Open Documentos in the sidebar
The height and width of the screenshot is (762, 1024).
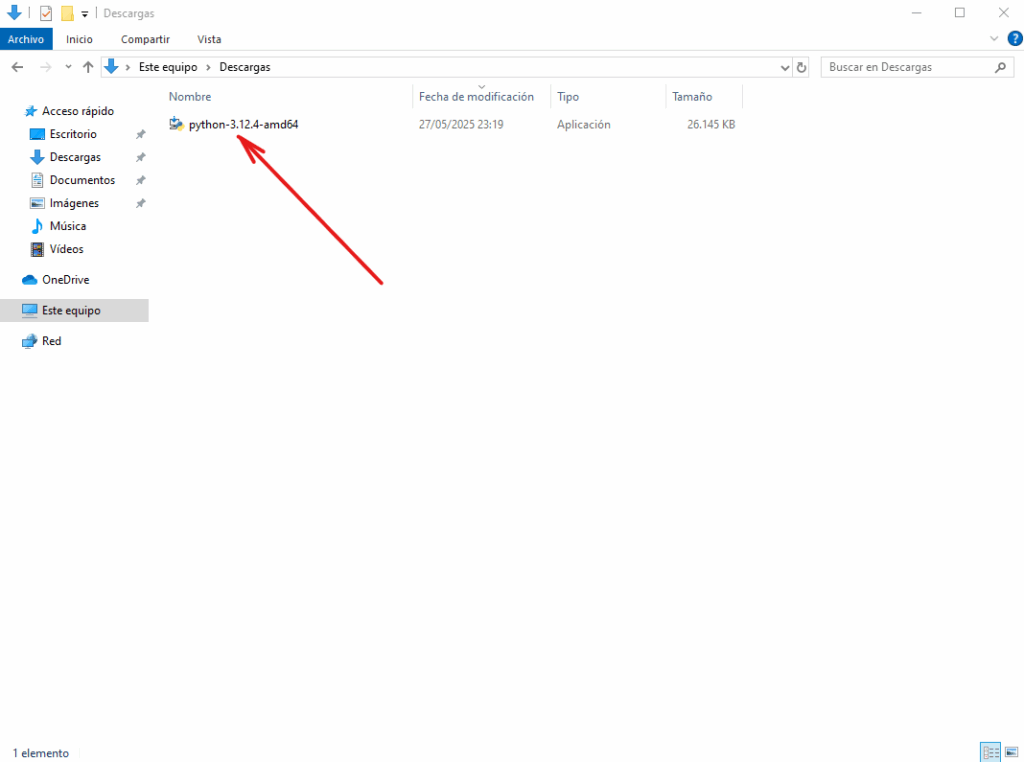(82, 180)
